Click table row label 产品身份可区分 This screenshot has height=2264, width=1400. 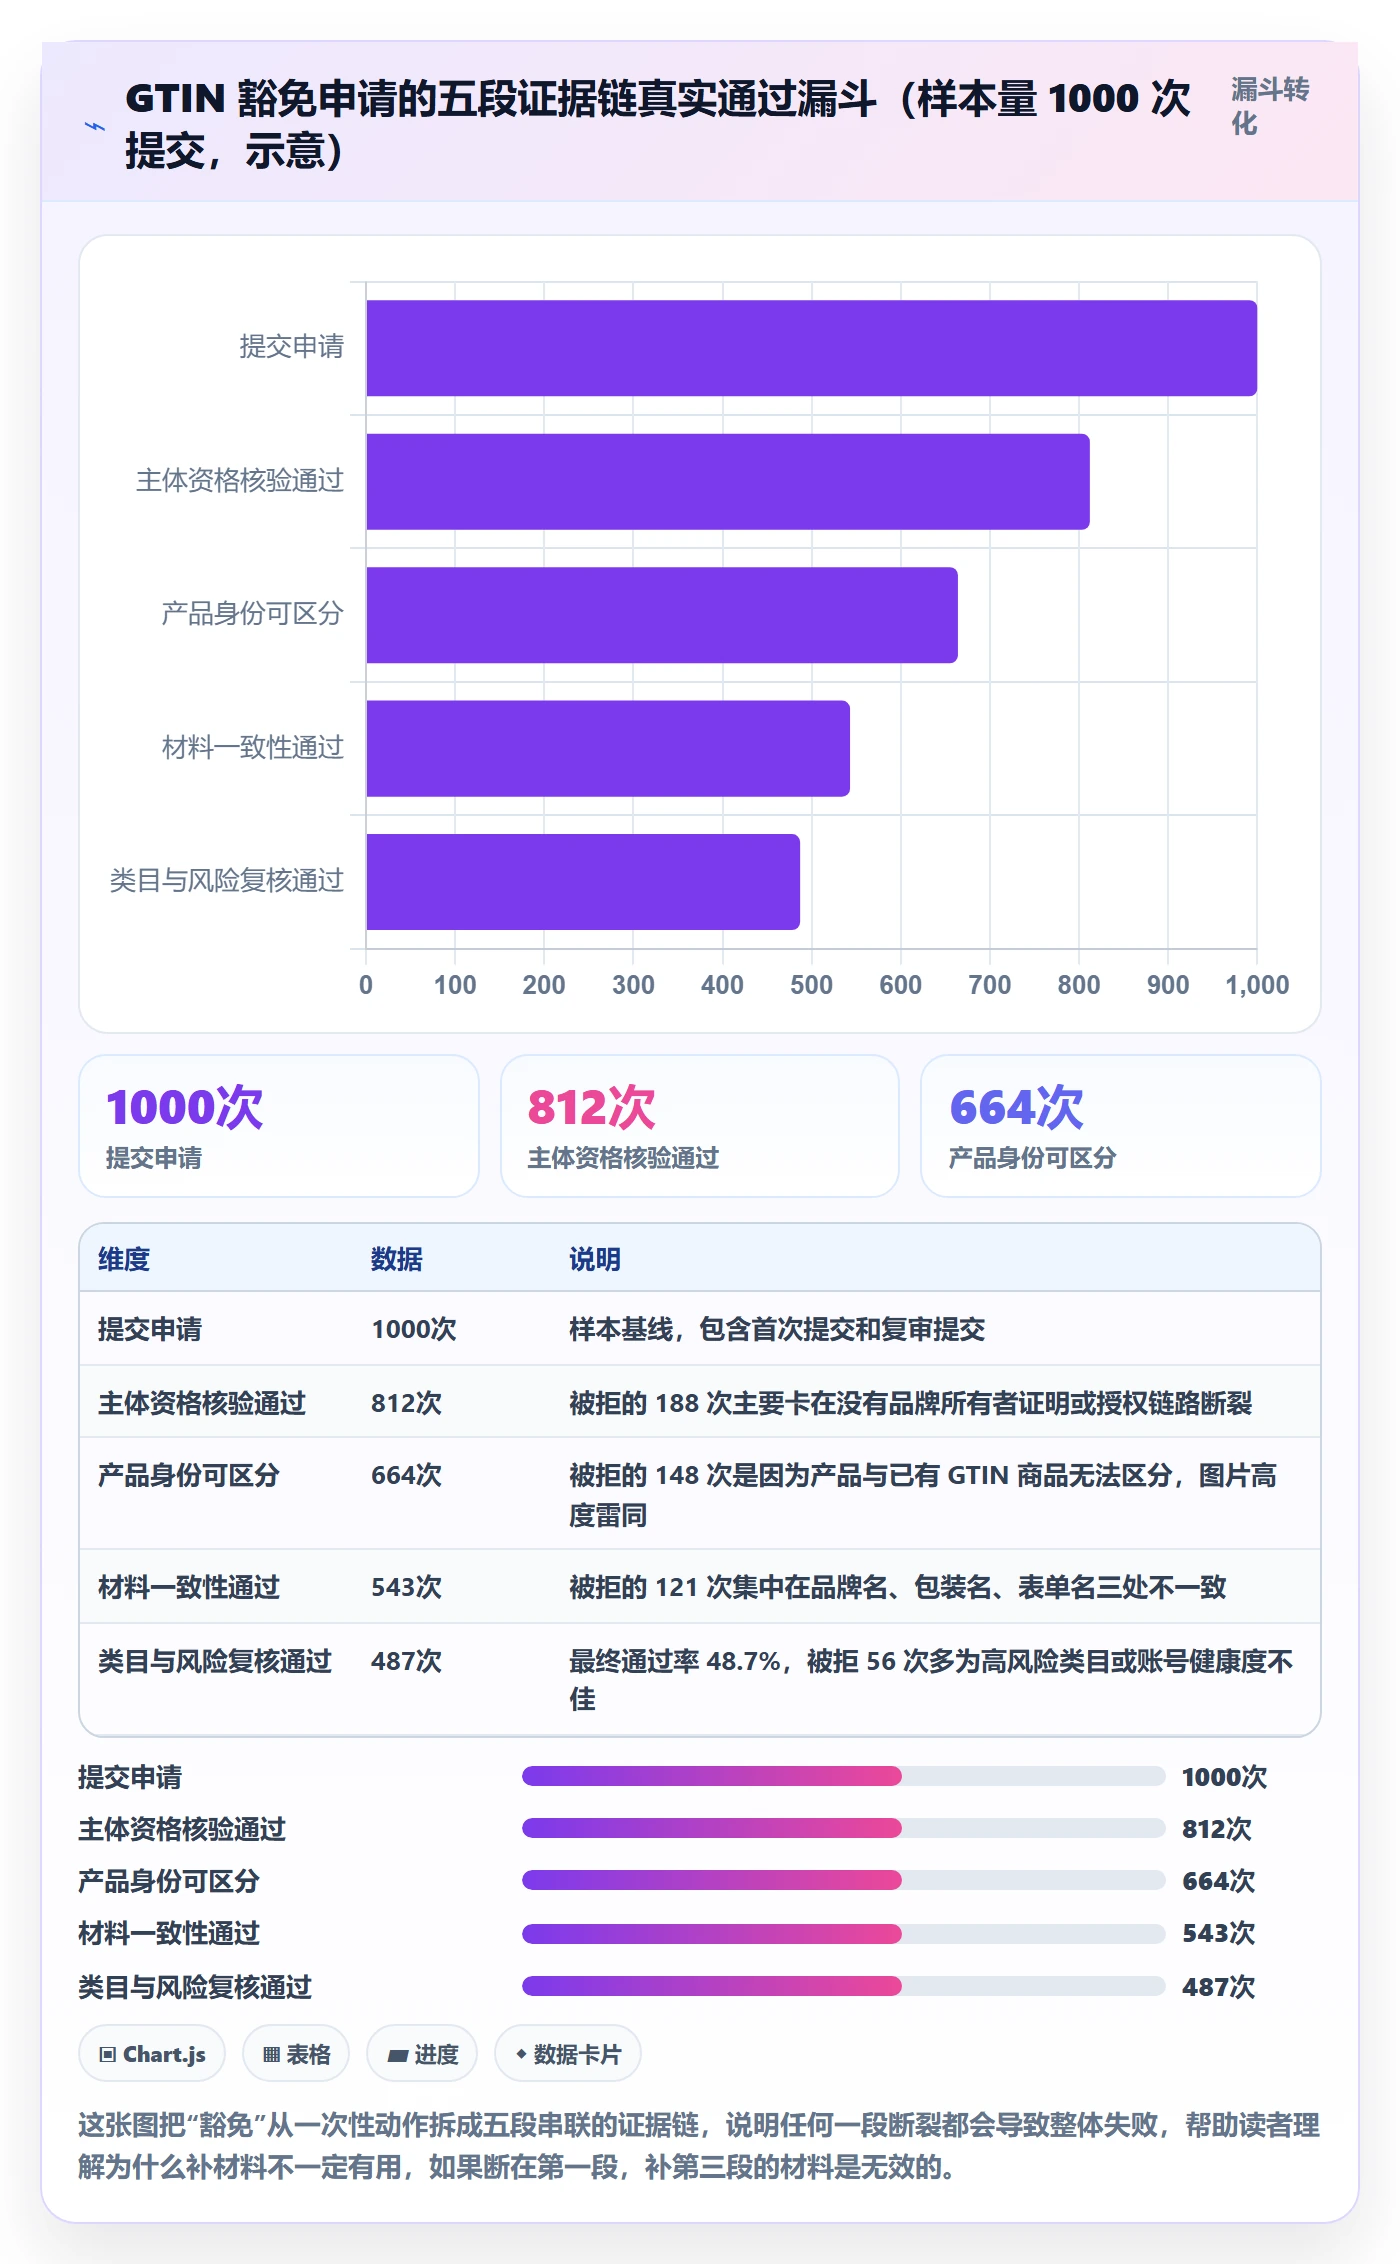pyautogui.click(x=189, y=1475)
